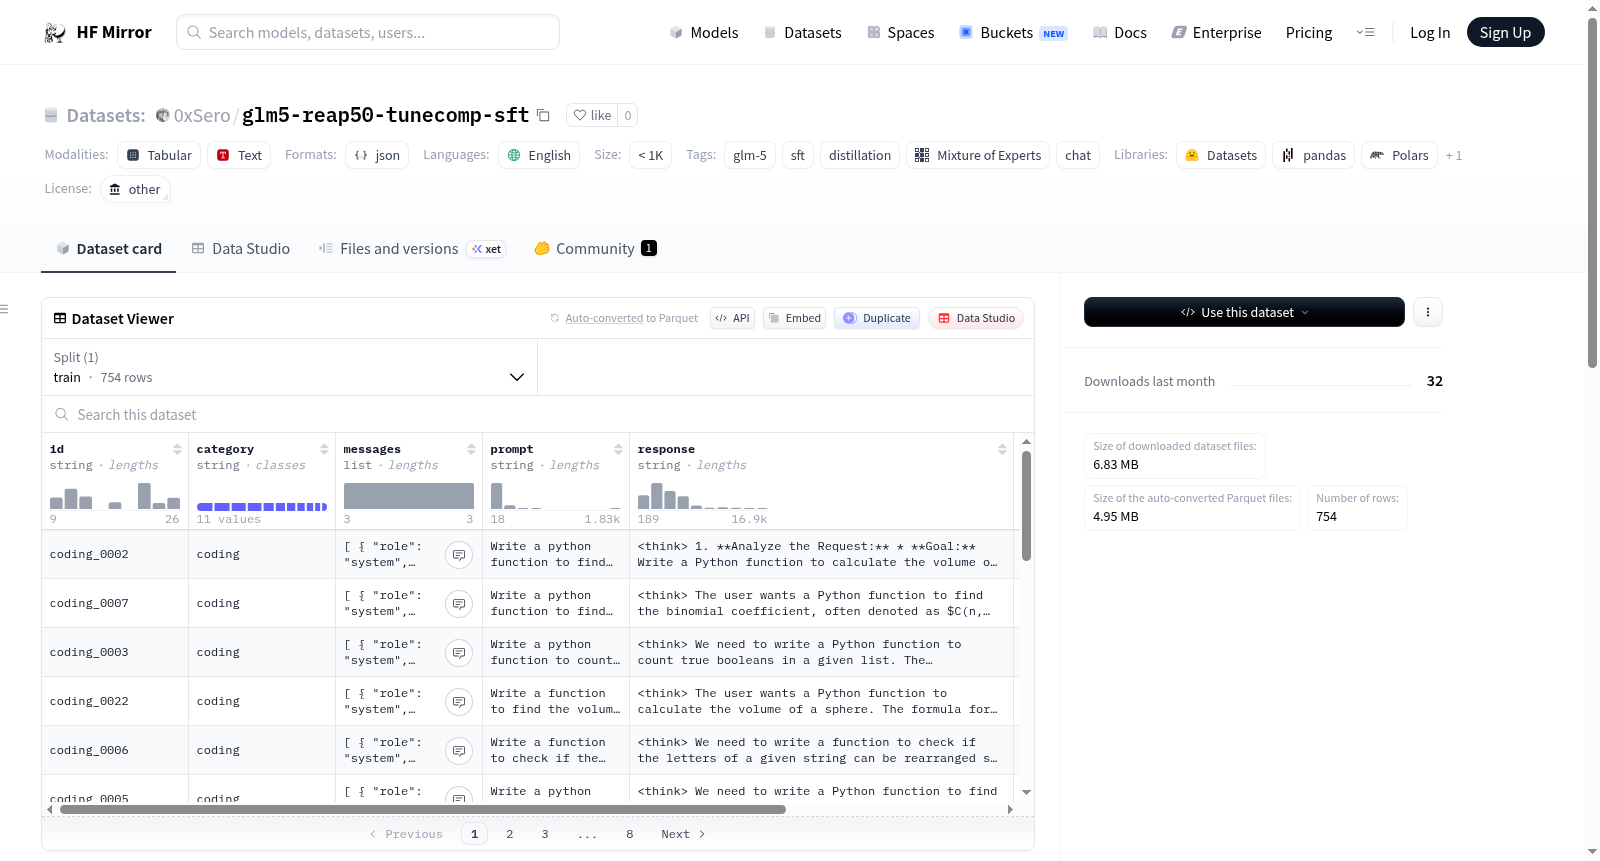Image resolution: width=1600 pixels, height=861 pixels.
Task: Click the Datasets library tag
Action: point(1221,155)
